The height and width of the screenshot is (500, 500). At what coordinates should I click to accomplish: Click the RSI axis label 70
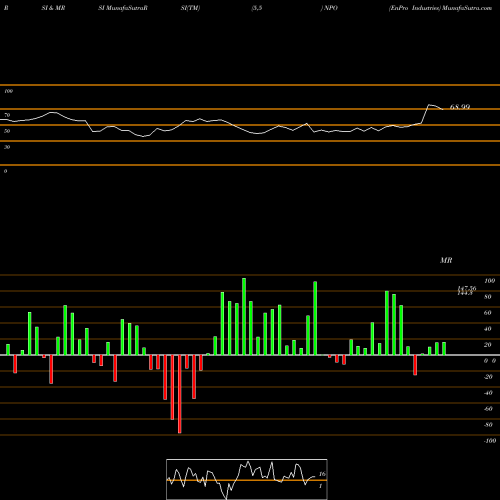pos(7,115)
